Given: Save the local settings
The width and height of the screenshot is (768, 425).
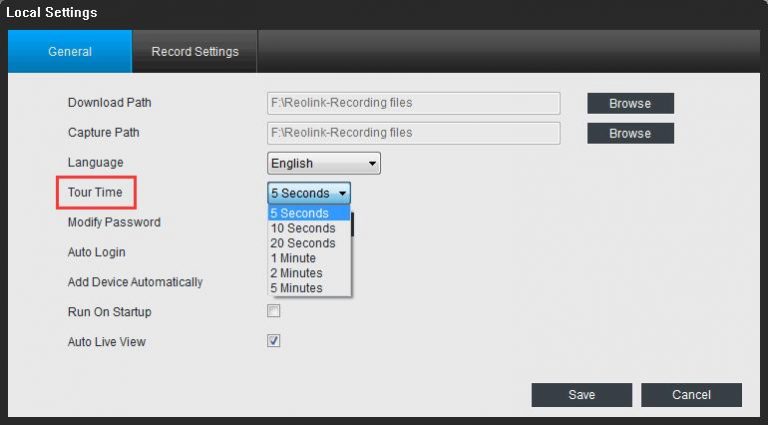Looking at the screenshot, I should point(581,395).
